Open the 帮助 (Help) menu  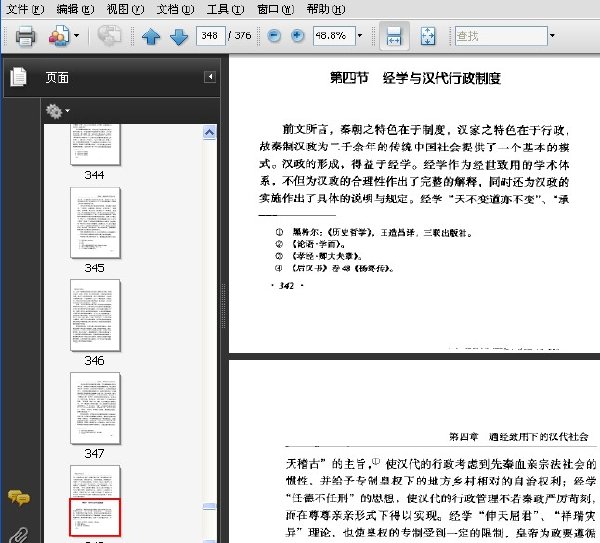[x=326, y=9]
